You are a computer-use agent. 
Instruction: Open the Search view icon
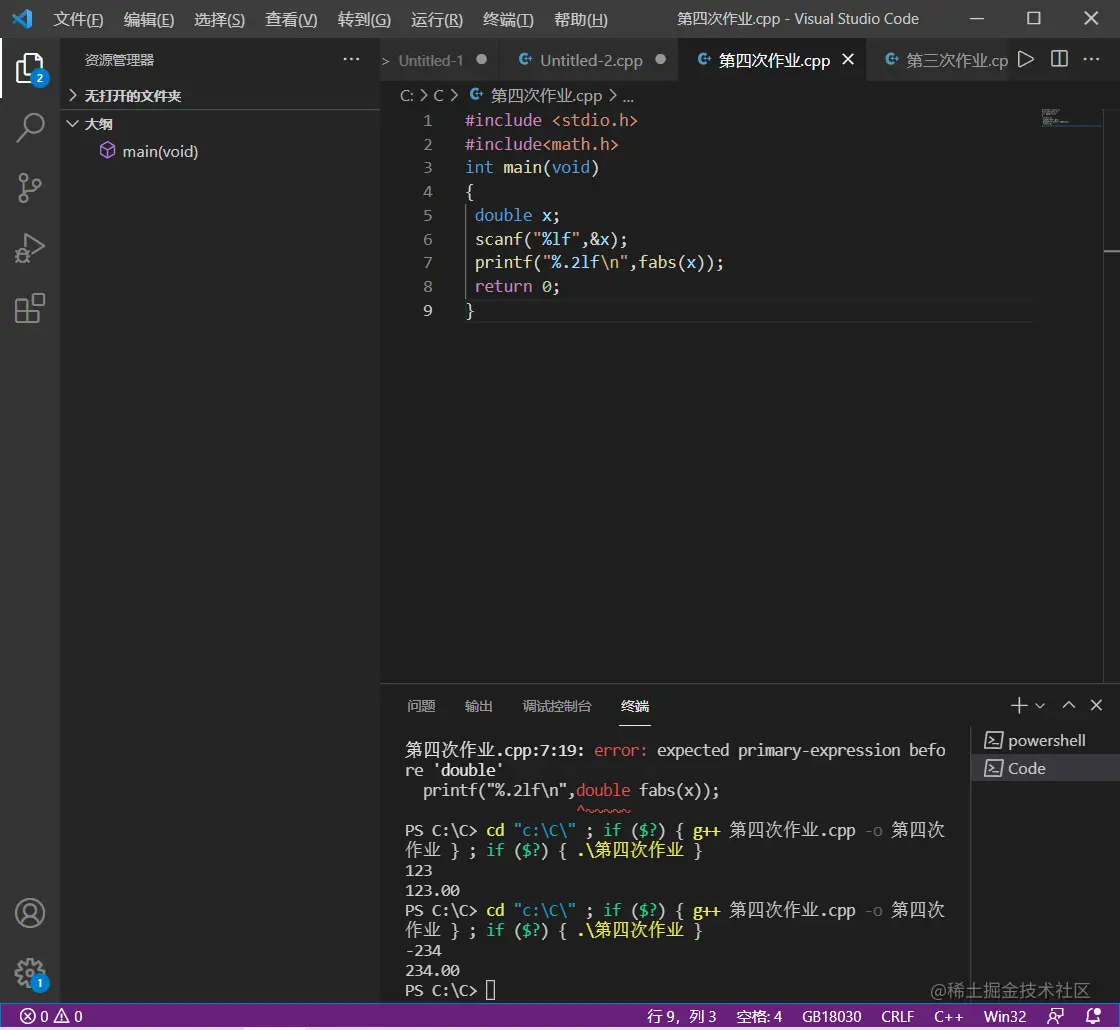(x=30, y=128)
